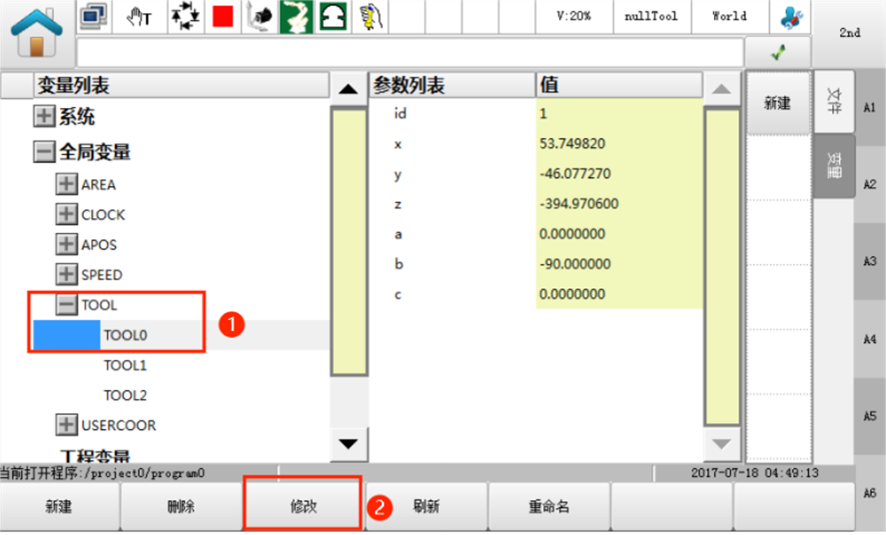The image size is (886, 535).
Task: Click the 刷新 refresh button
Action: point(427,506)
